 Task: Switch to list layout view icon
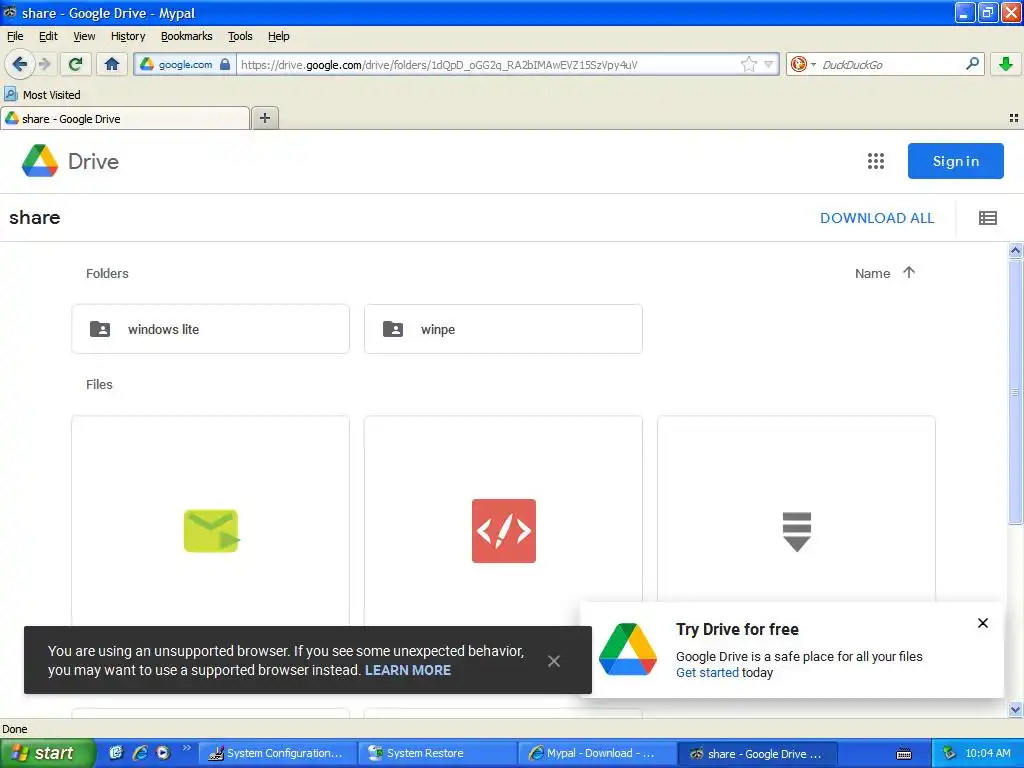point(987,218)
